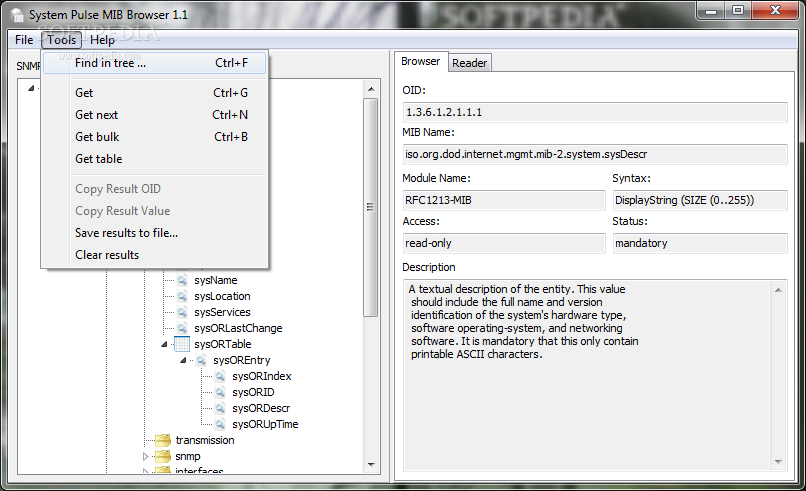
Task: Choose Get bulk menu entry
Action: [155, 137]
